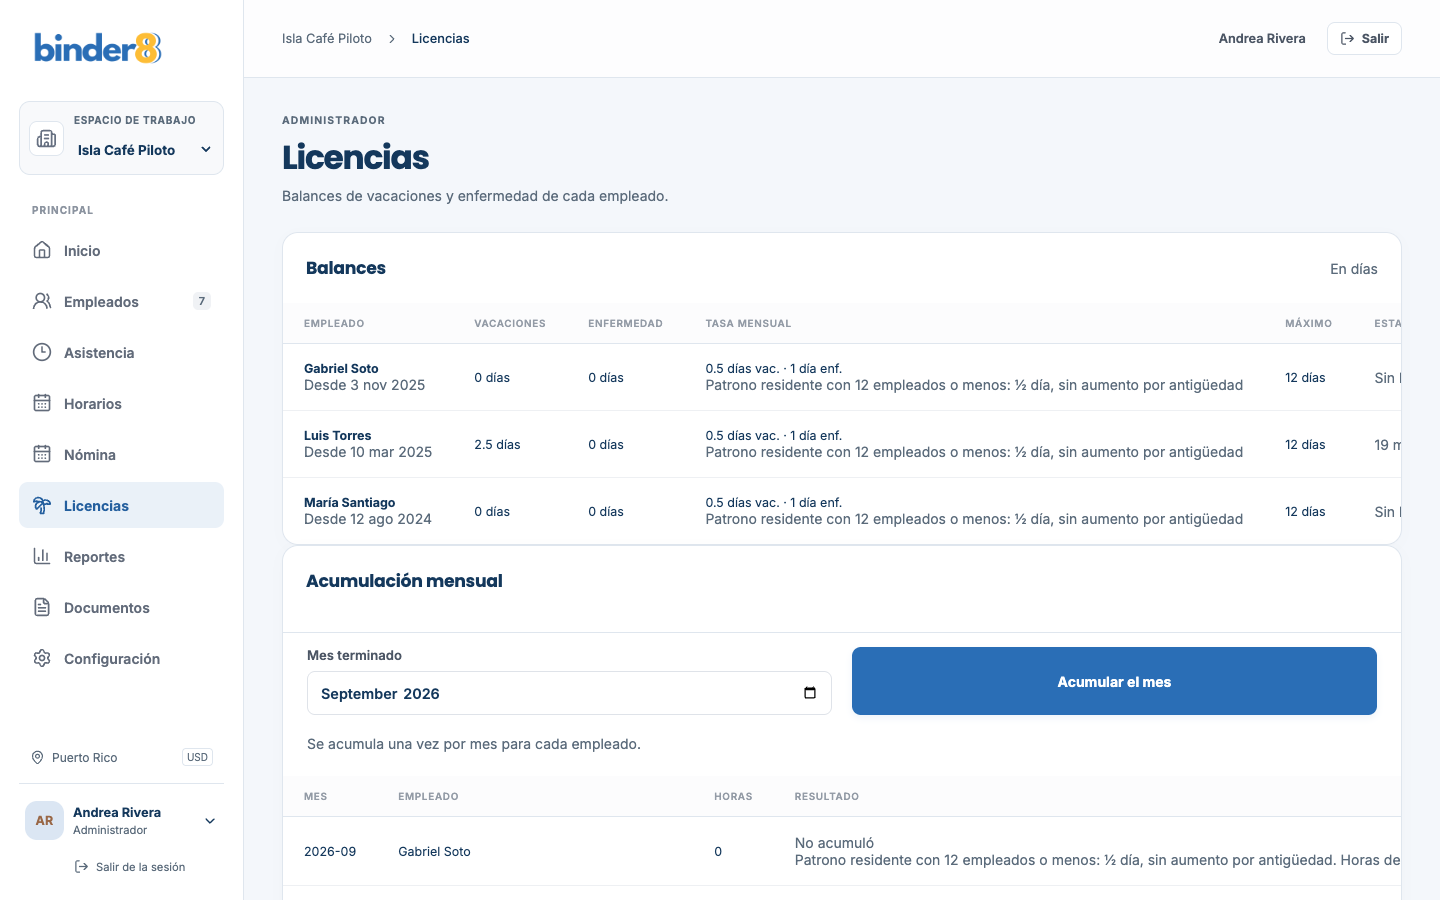Click the En días label
This screenshot has height=900, width=1440.
[1354, 269]
